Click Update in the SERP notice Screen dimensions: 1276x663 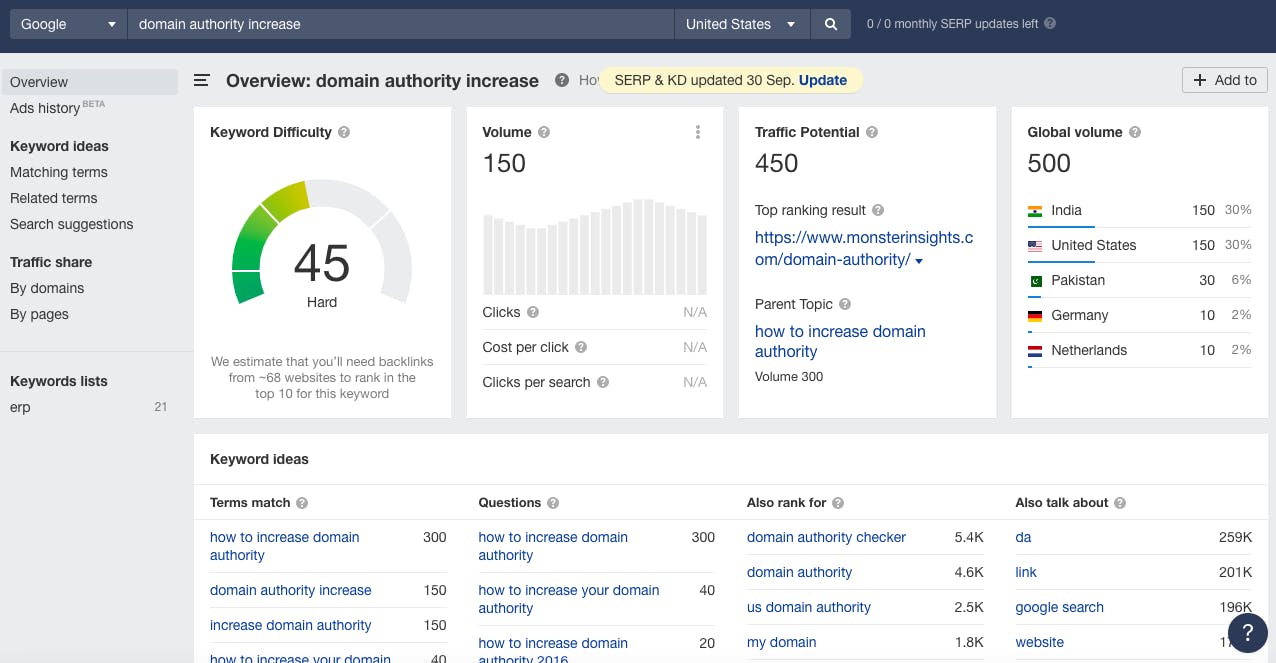pos(823,80)
